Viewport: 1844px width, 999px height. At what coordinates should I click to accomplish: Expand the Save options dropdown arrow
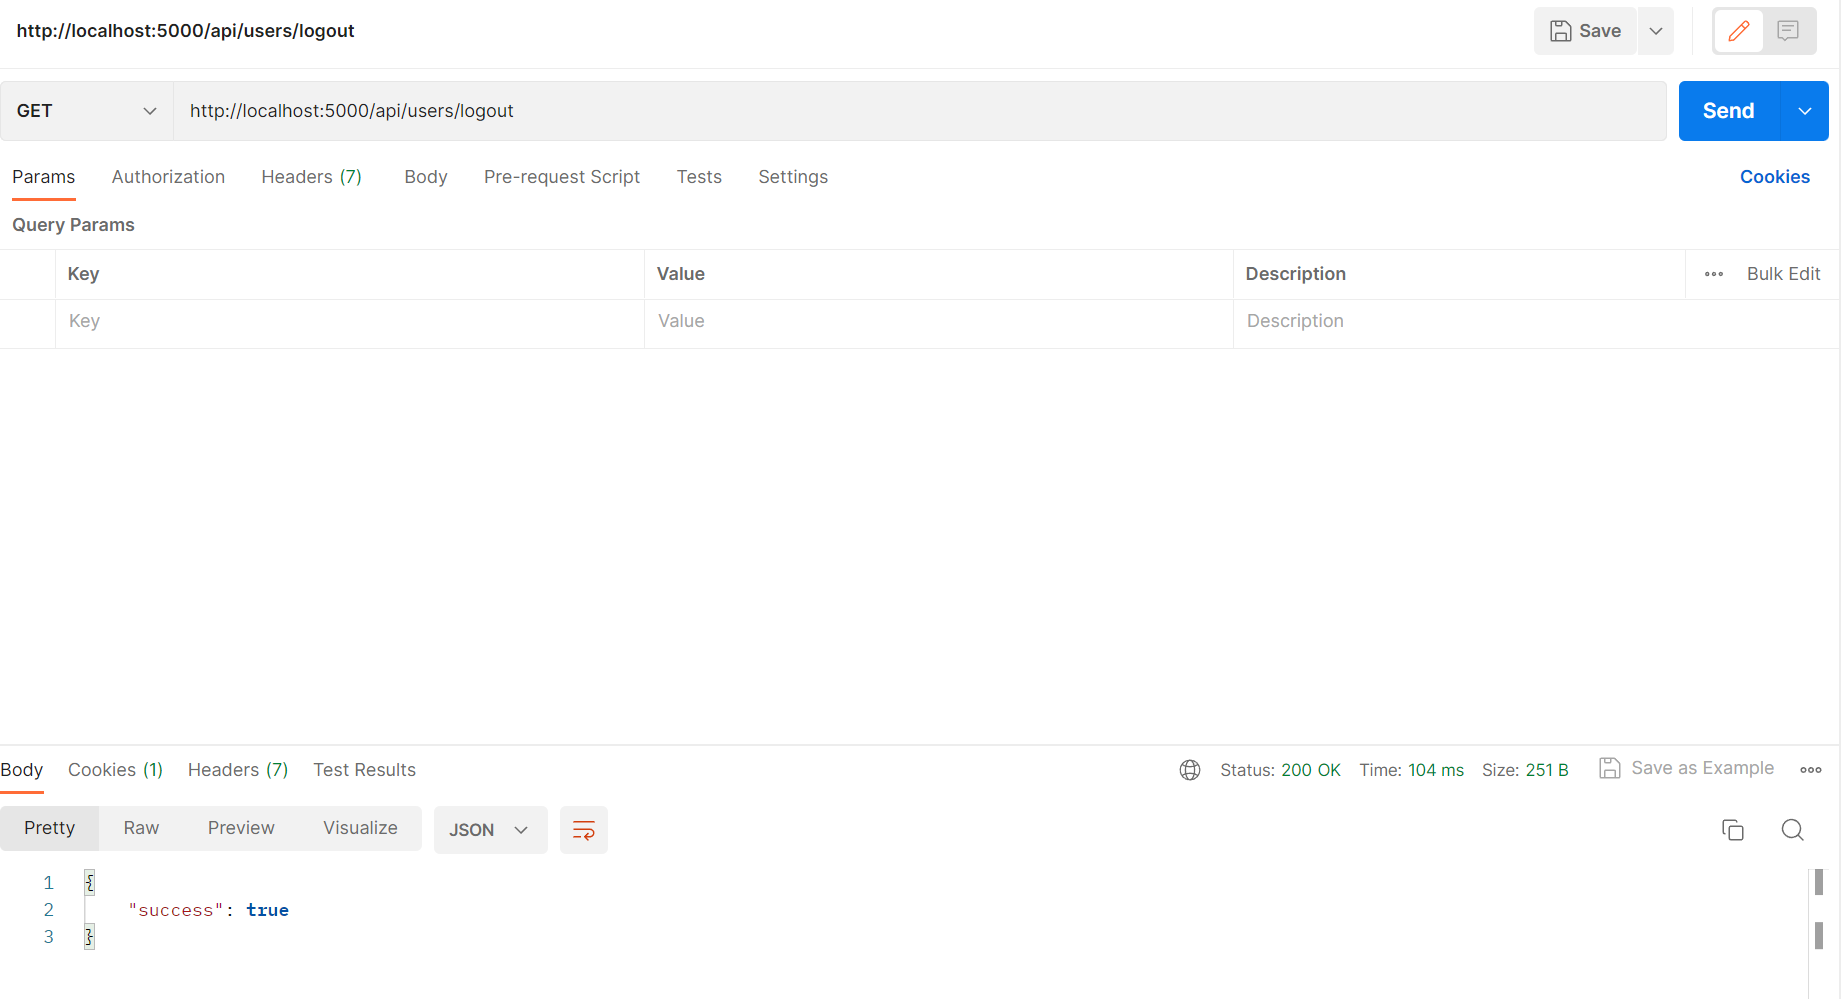pos(1656,31)
